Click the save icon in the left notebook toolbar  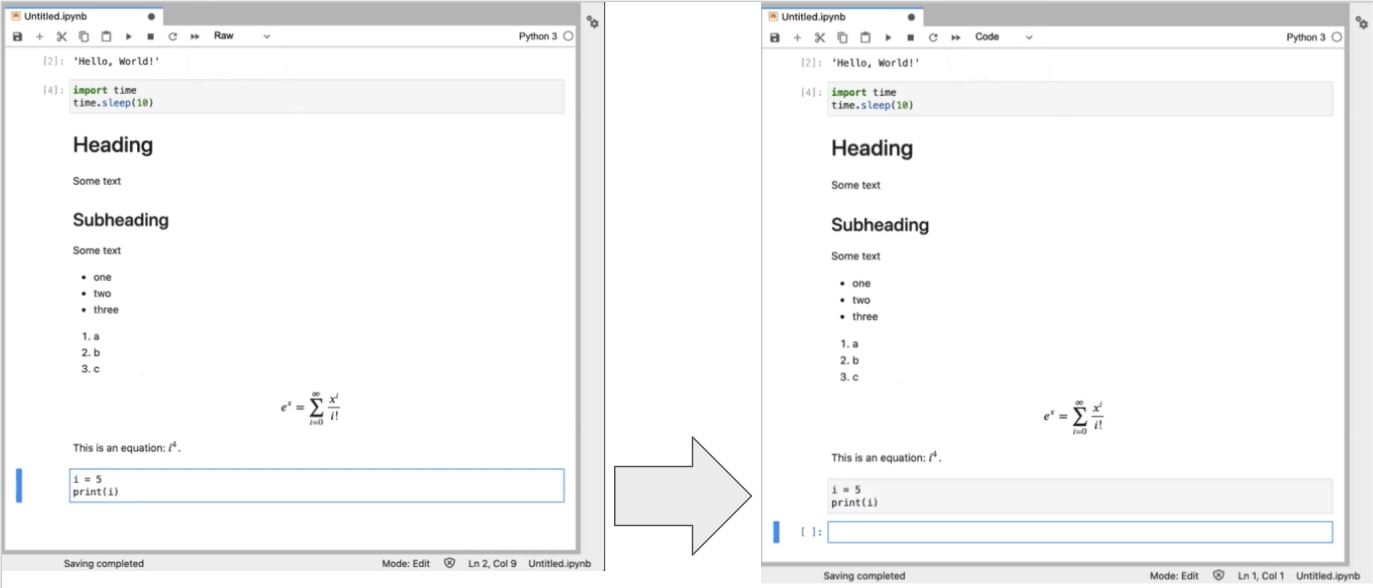click(x=17, y=36)
